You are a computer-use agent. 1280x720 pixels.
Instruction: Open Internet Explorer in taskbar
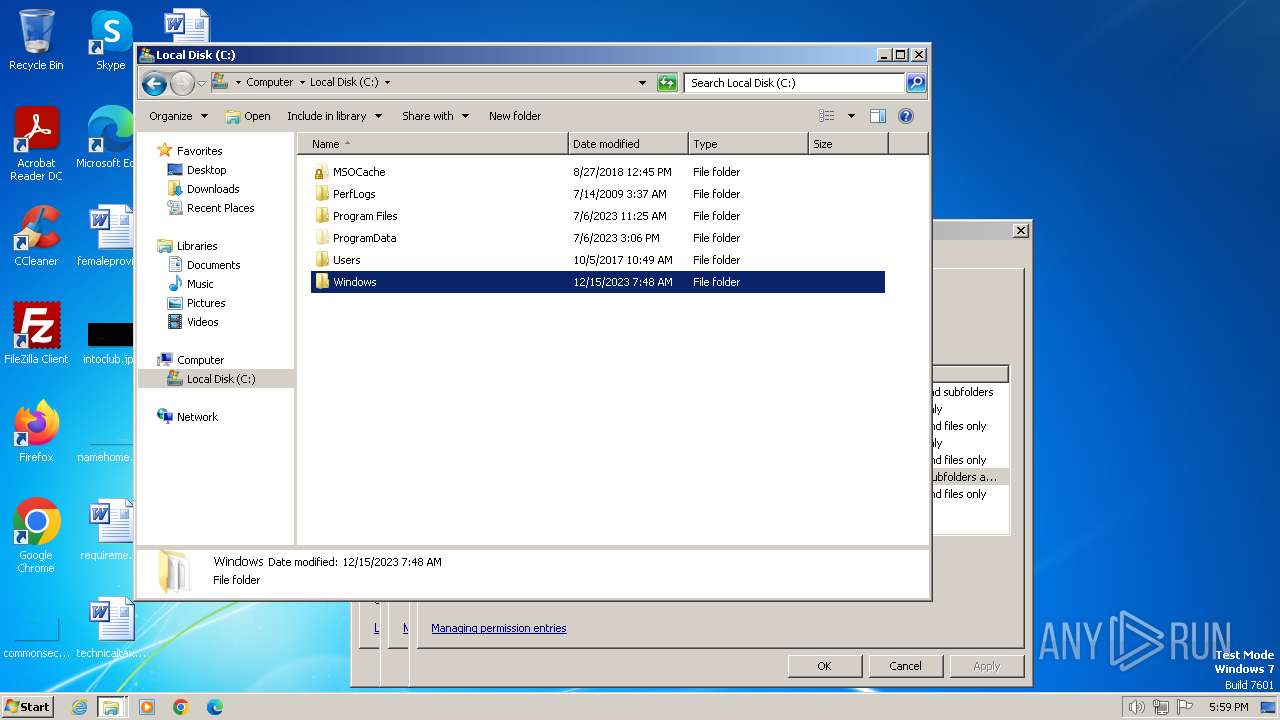coord(79,707)
